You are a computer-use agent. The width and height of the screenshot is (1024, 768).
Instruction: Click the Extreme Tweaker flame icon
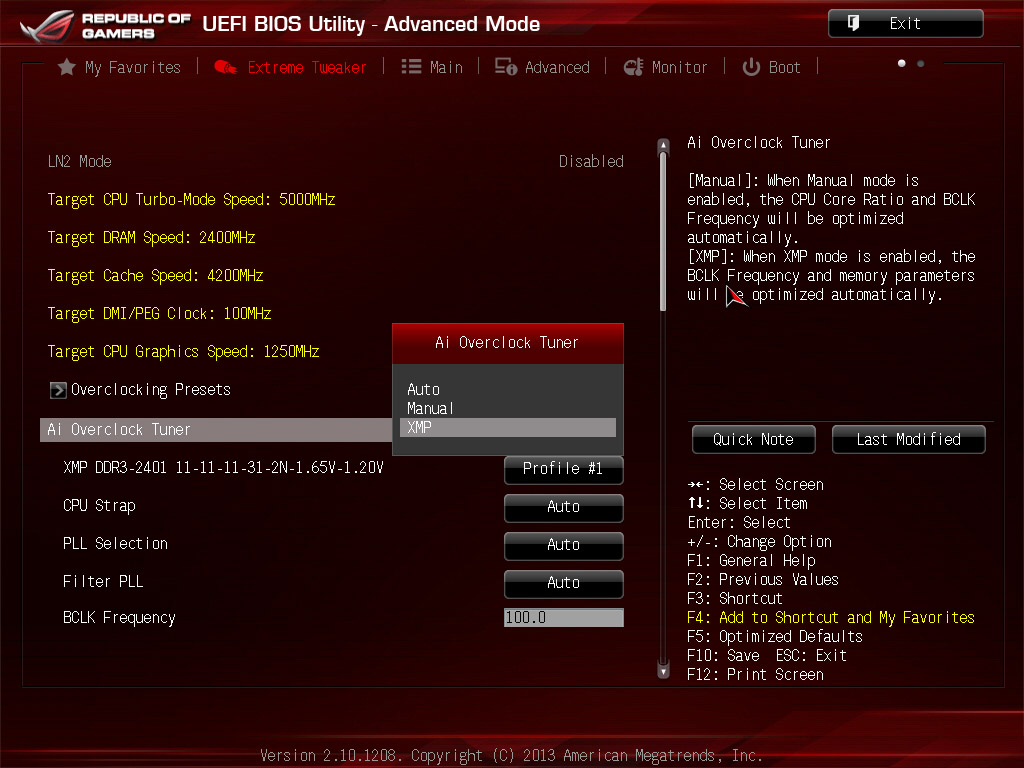225,67
